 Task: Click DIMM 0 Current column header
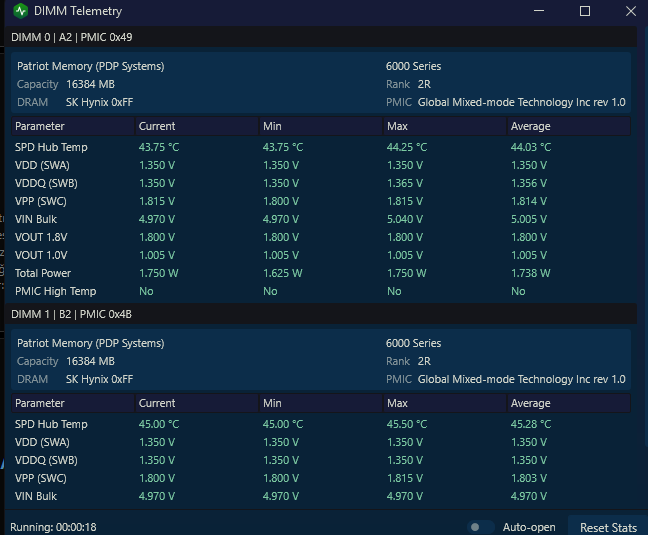point(197,126)
